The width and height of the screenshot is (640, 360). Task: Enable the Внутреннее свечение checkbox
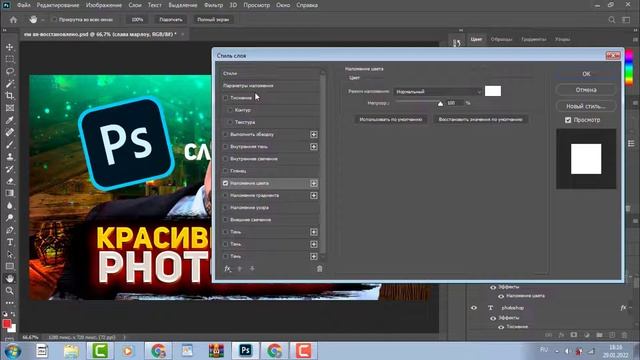coord(225,158)
